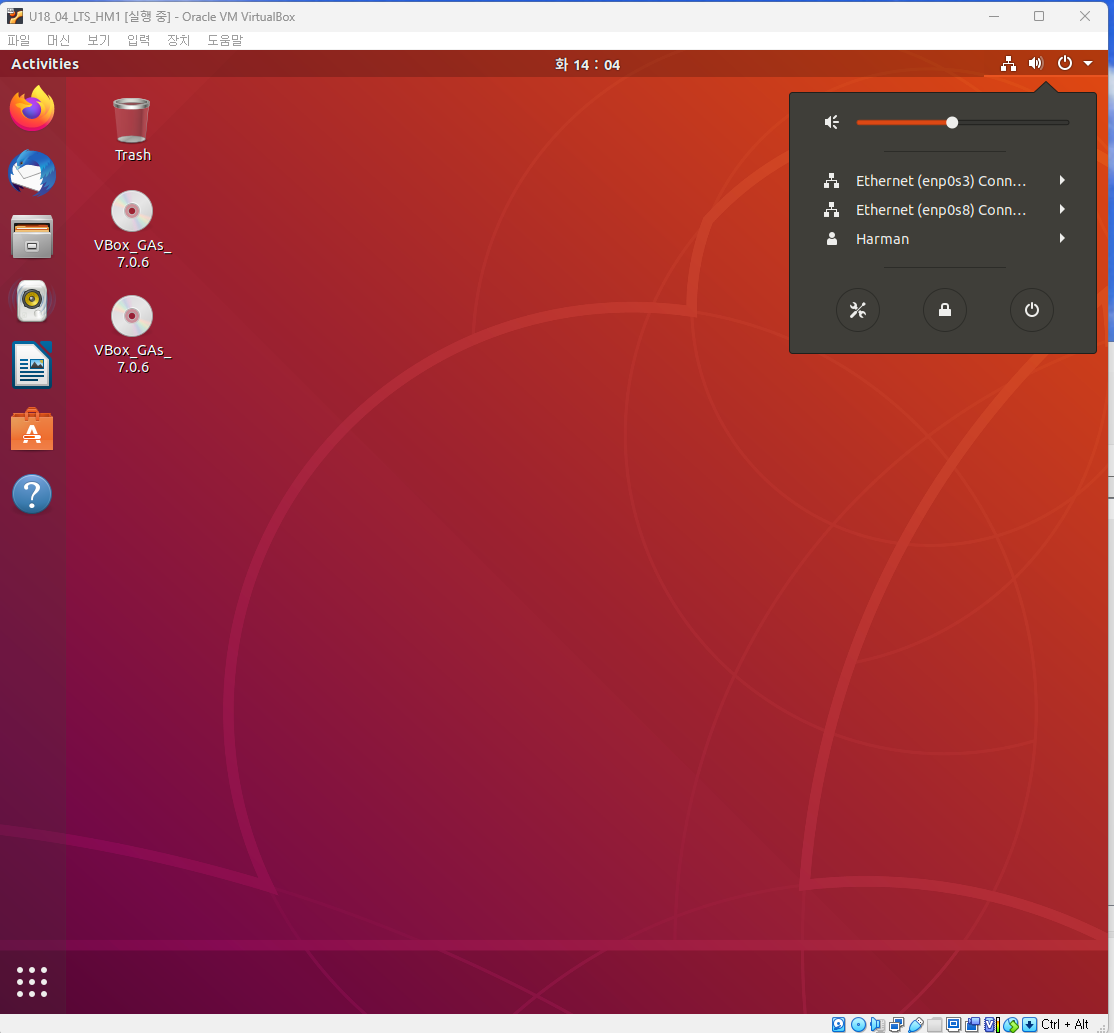This screenshot has width=1114, height=1033.
Task: Click the power off button in the menu
Action: click(1032, 310)
